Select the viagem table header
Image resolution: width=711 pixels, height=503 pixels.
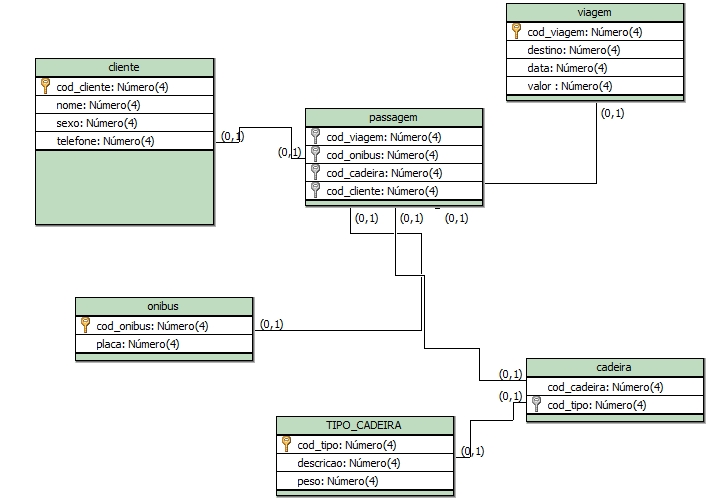tap(594, 12)
